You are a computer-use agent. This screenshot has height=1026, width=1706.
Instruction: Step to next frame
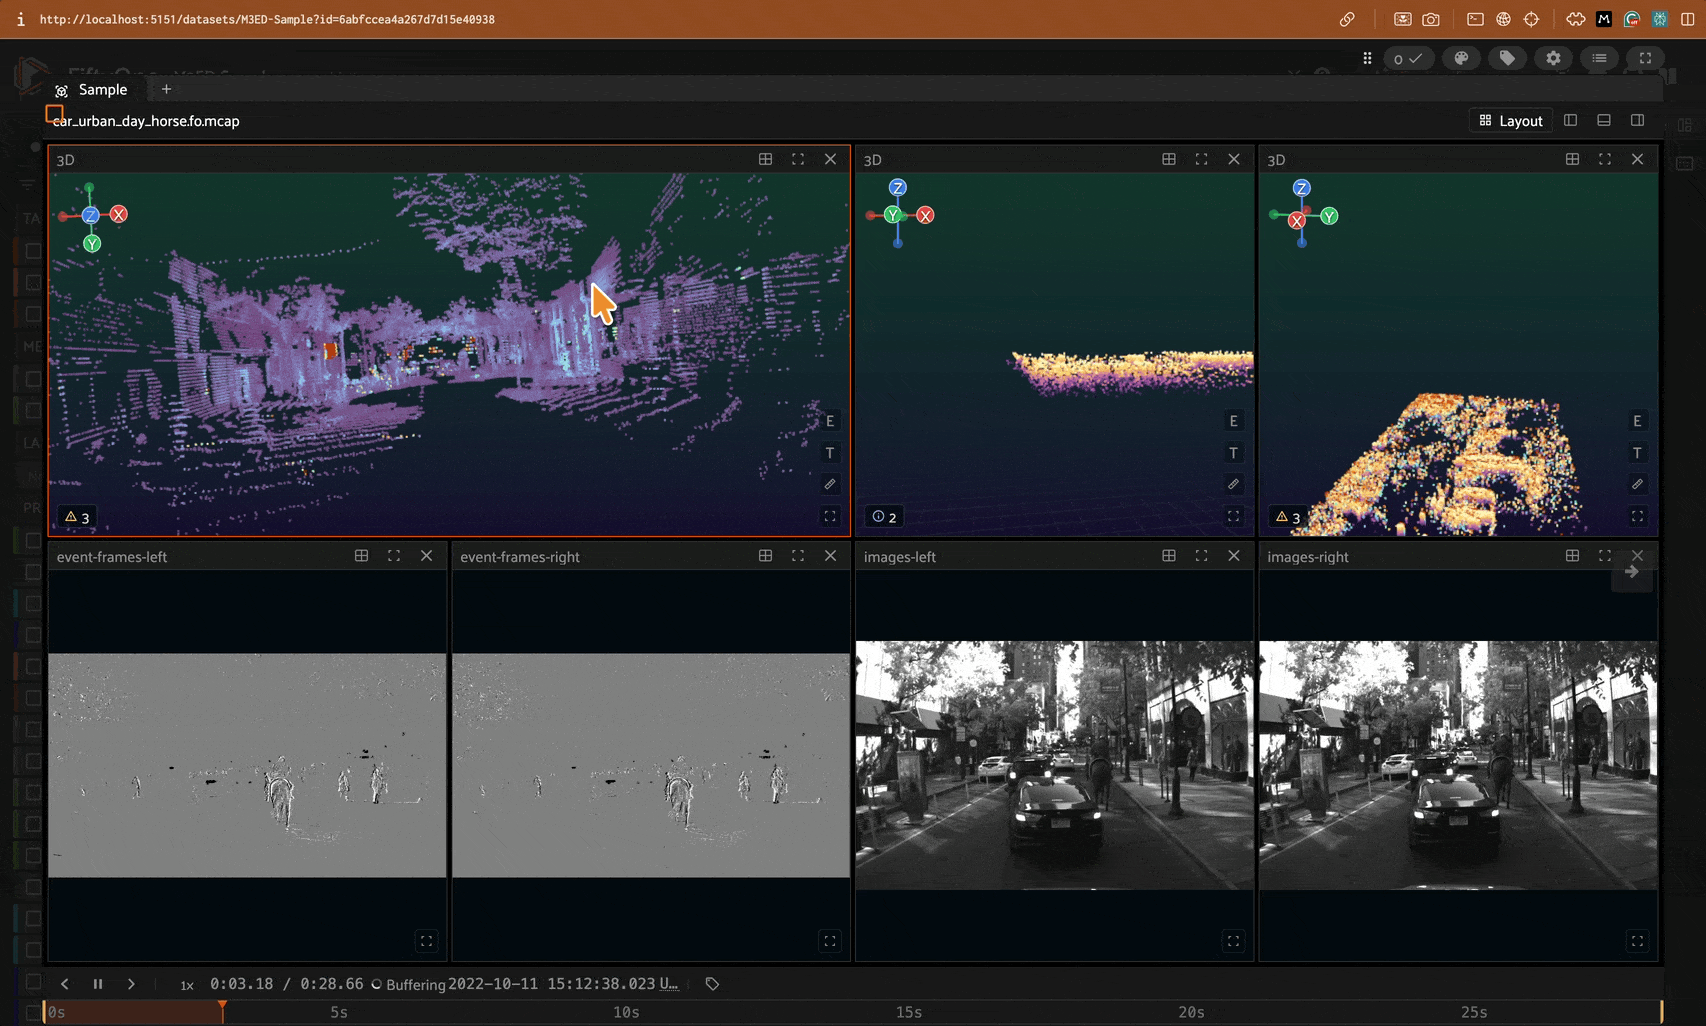(131, 984)
